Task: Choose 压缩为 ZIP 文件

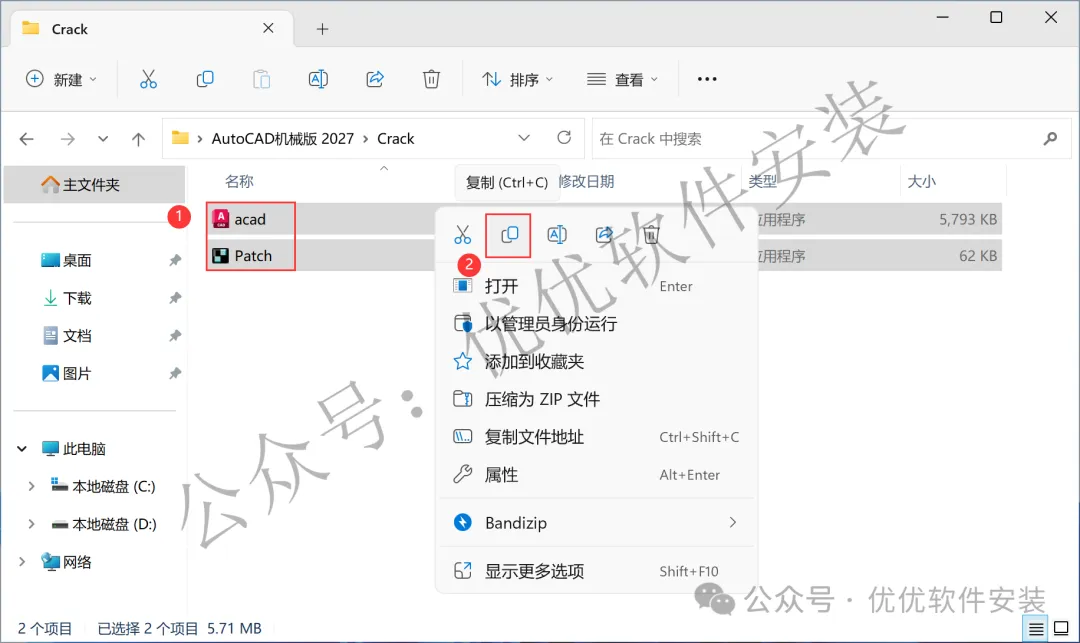Action: (x=597, y=399)
